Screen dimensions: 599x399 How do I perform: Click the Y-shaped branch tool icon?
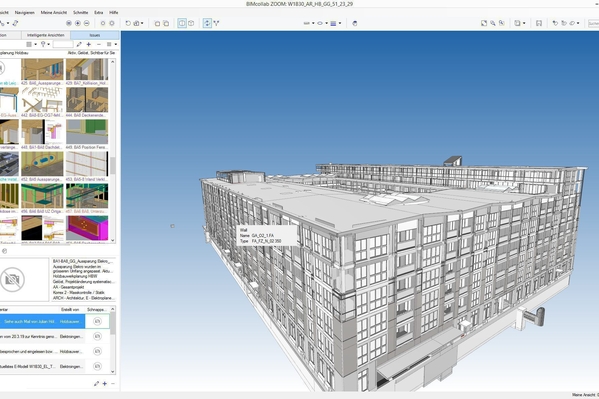[x=217, y=23]
